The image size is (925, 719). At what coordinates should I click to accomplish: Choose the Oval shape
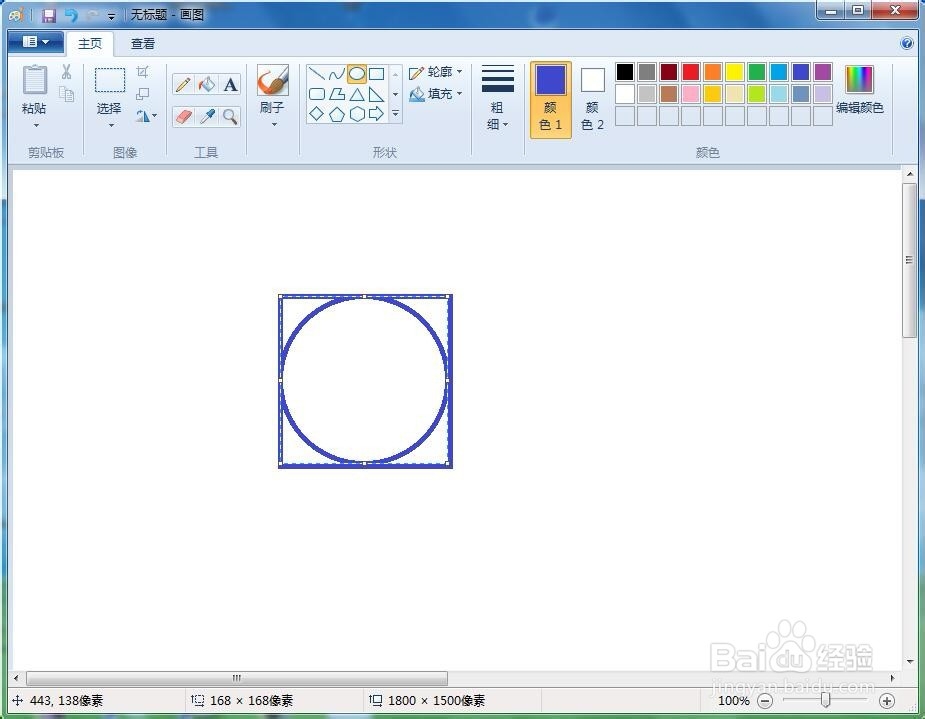pyautogui.click(x=357, y=74)
